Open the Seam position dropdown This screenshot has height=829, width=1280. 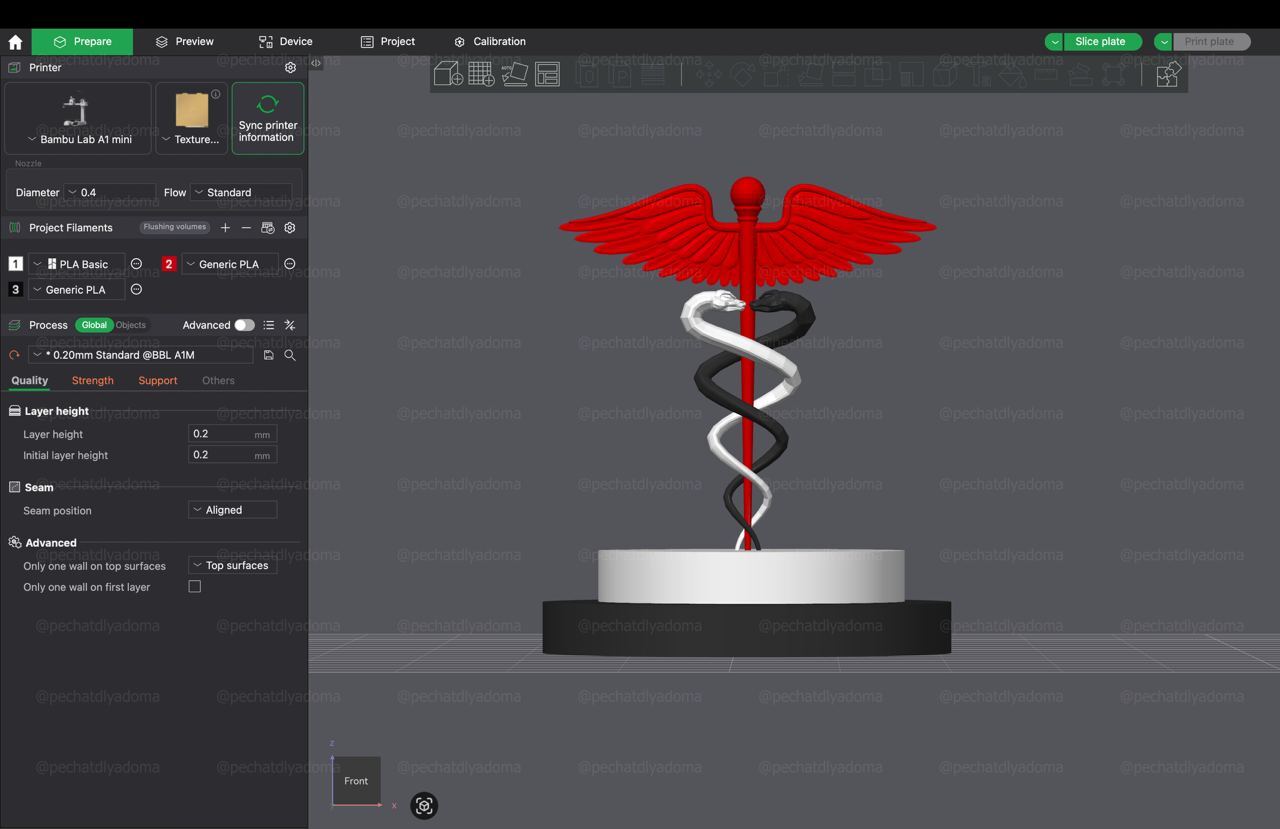[x=232, y=510]
